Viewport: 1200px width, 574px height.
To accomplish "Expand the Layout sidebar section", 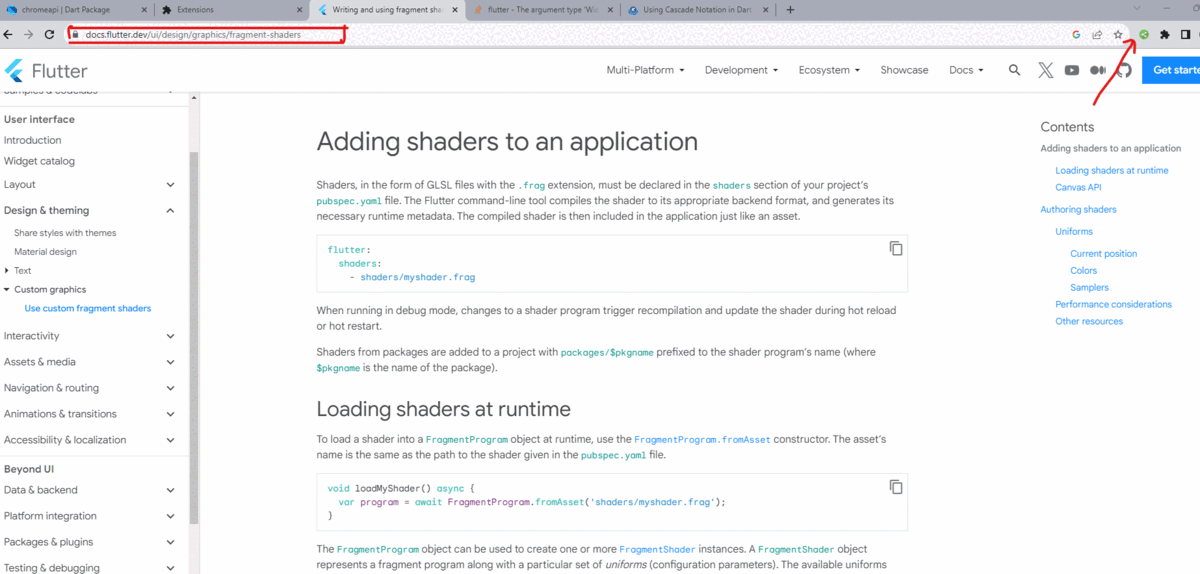I will click(170, 185).
